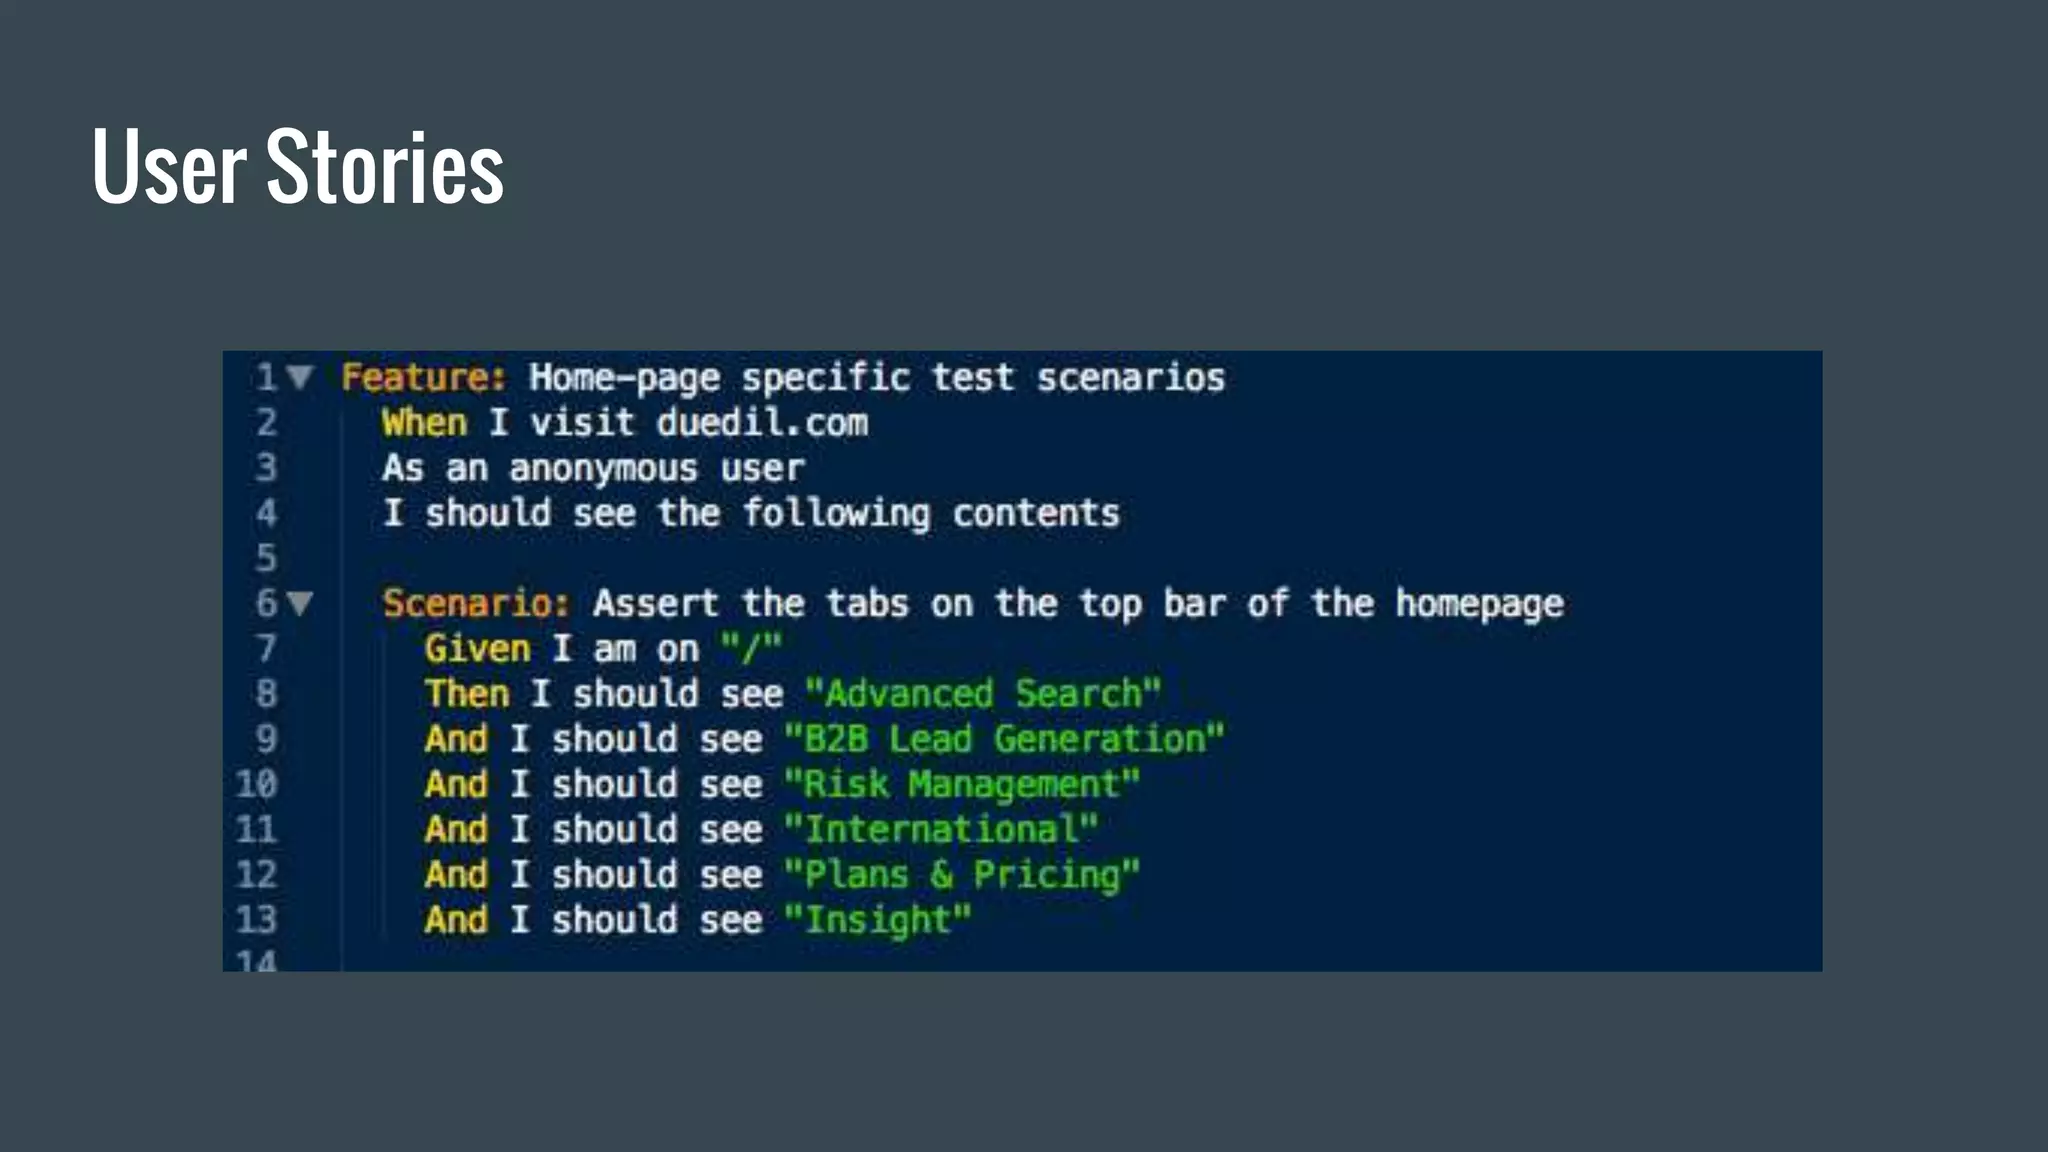Click the "Then" keyword on line 8
The width and height of the screenshot is (2048, 1152).
coord(467,694)
